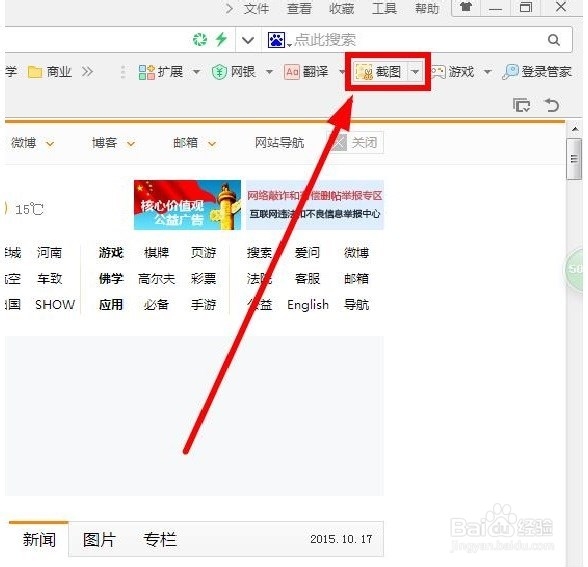Click the 登录管家 login manager button
Viewport: 588px width, 567px height.
[537, 72]
